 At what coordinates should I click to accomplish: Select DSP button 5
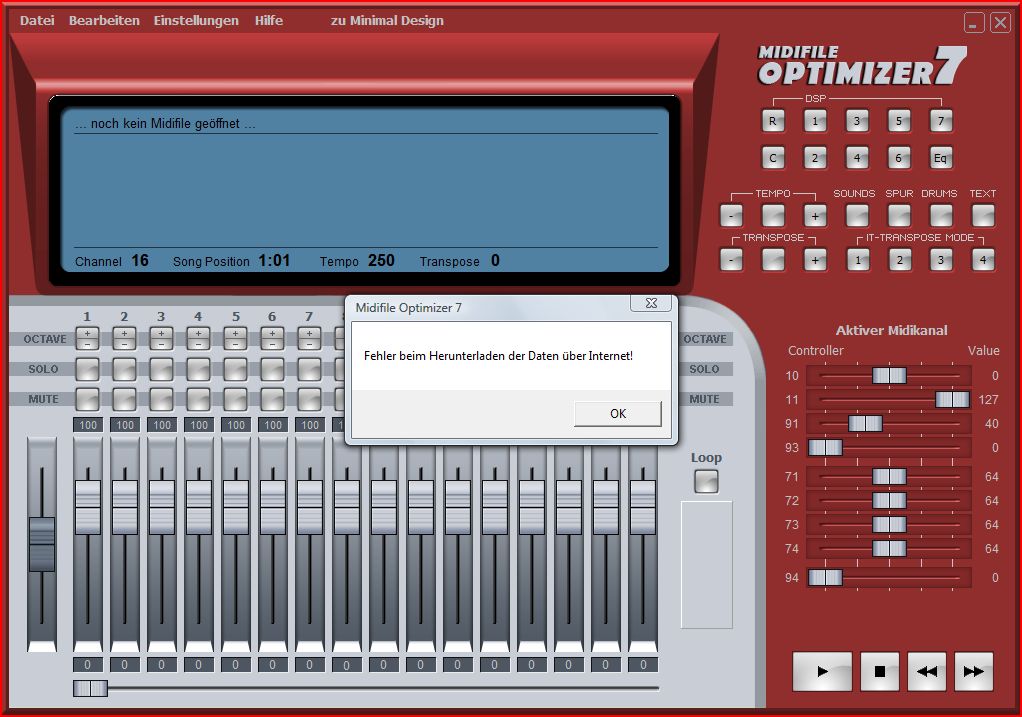click(x=898, y=121)
